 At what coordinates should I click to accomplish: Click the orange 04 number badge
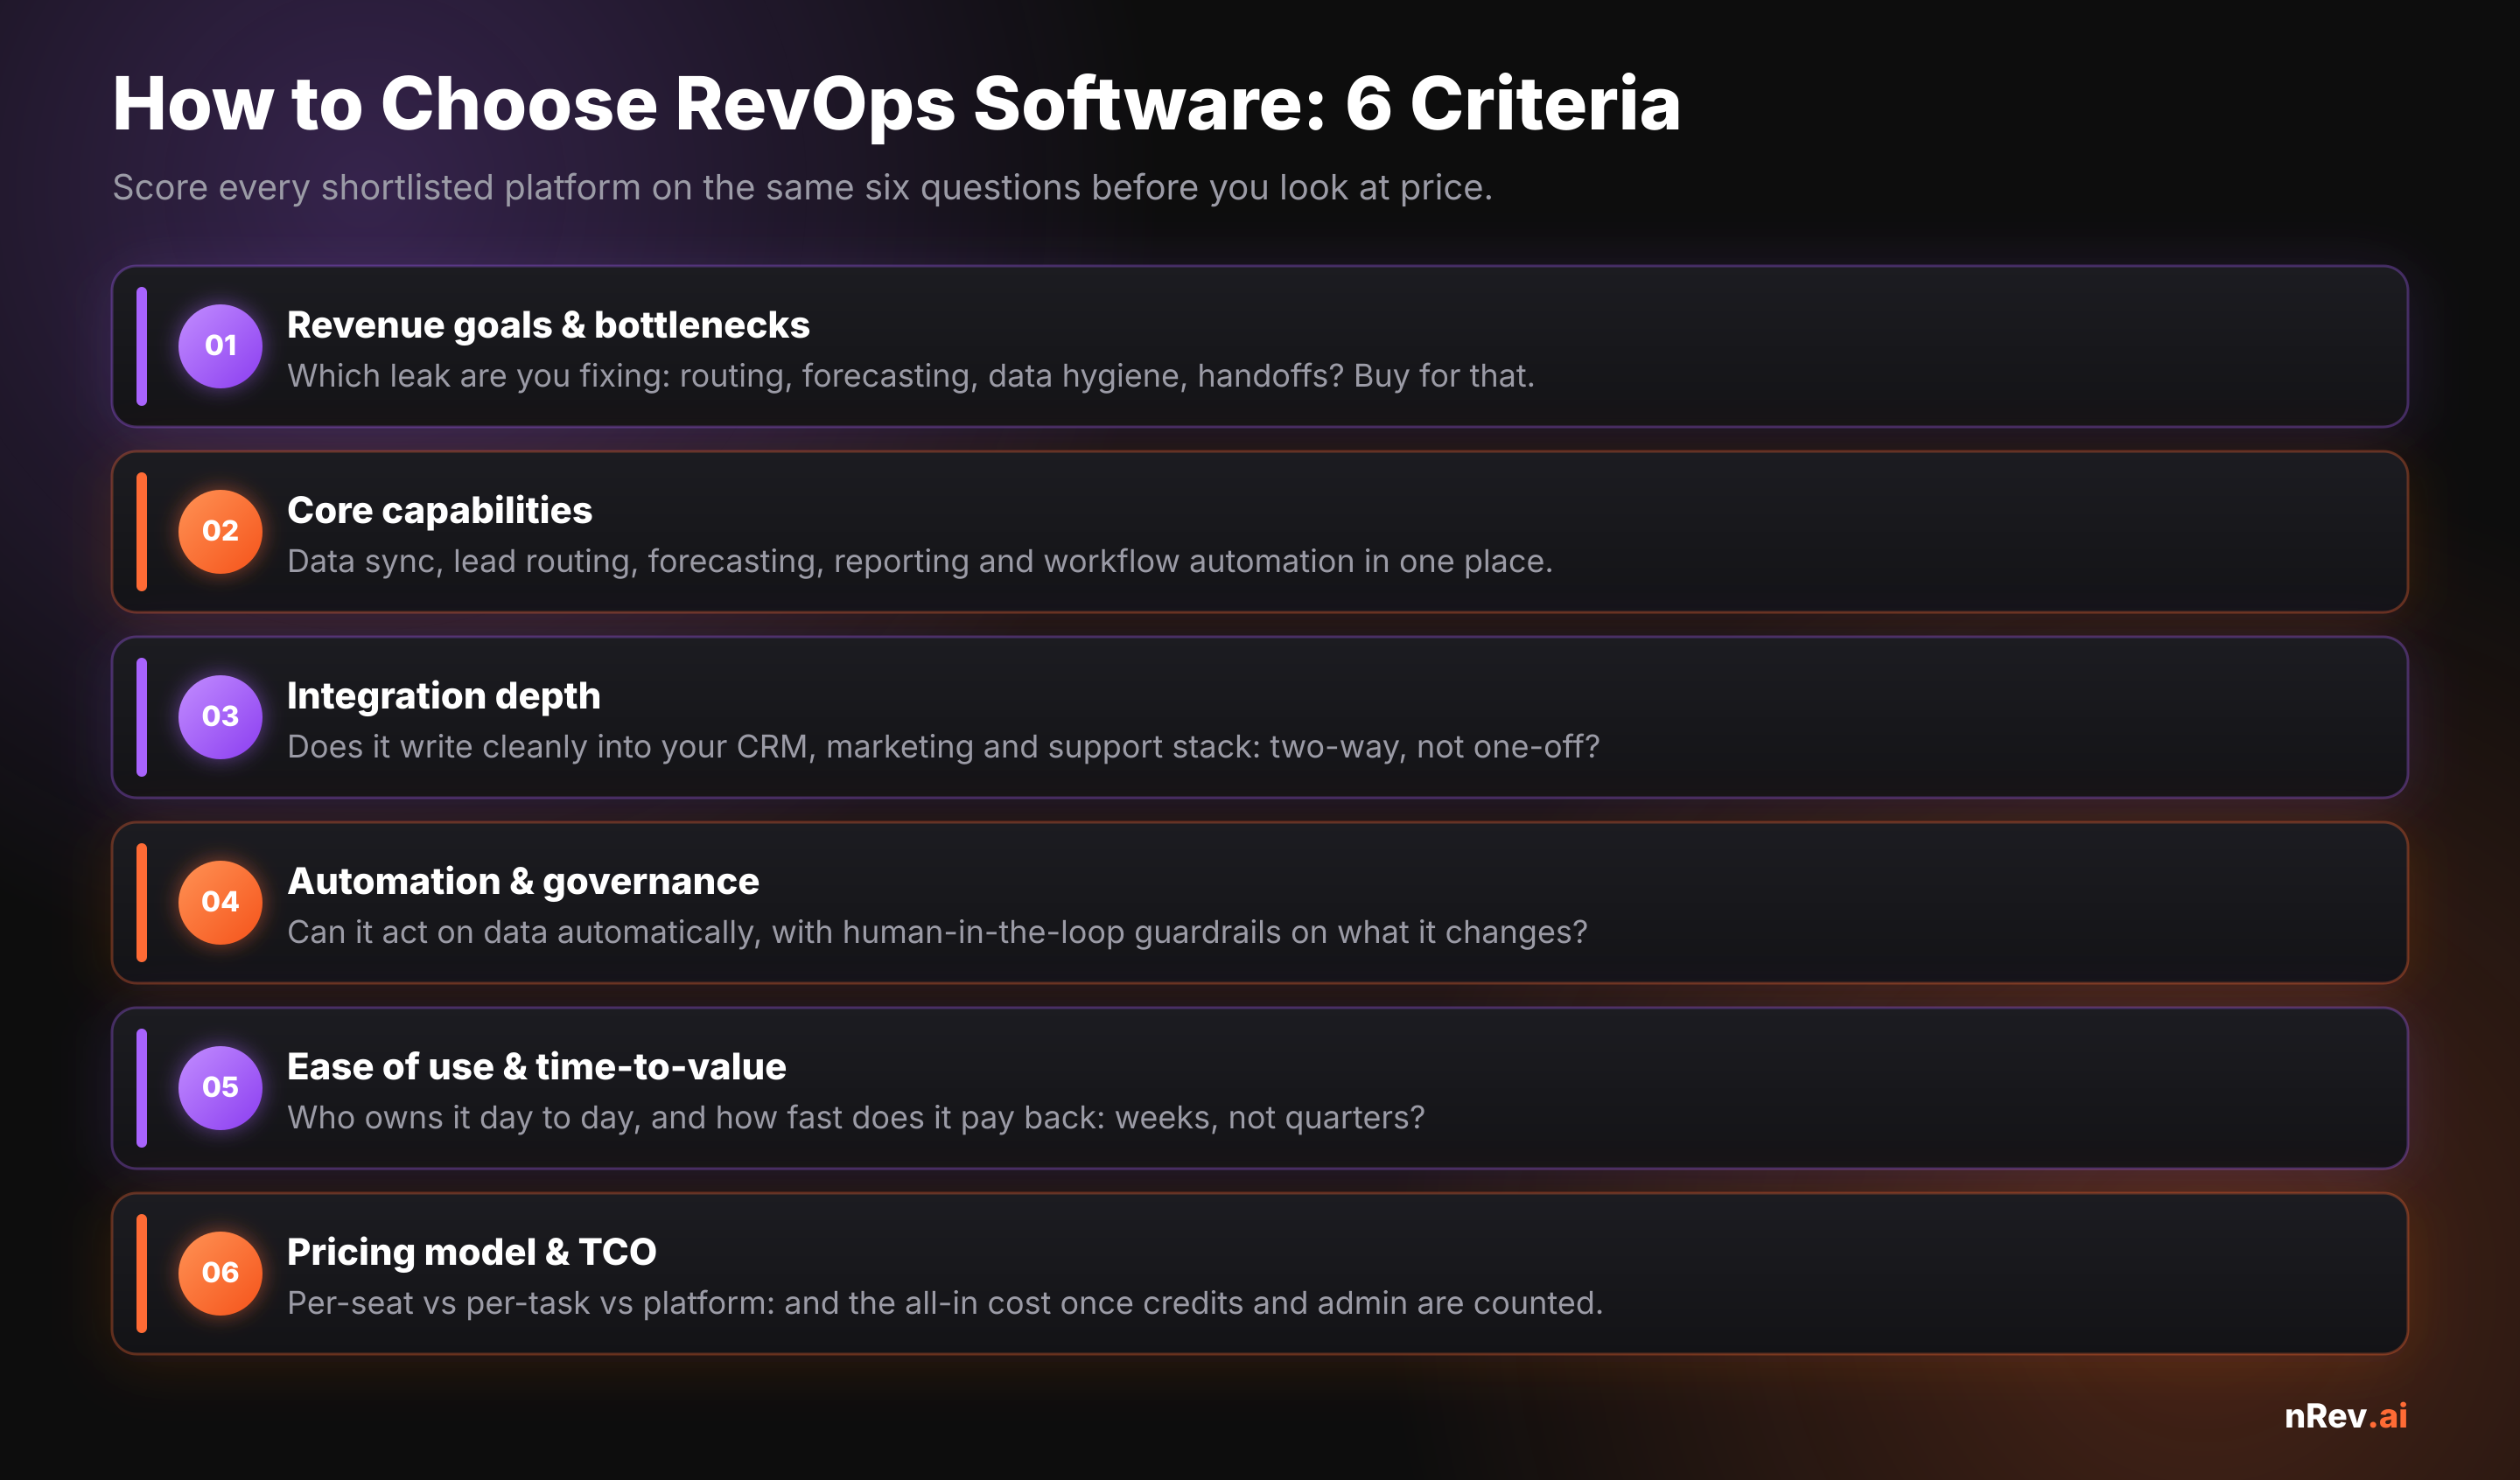click(x=220, y=902)
